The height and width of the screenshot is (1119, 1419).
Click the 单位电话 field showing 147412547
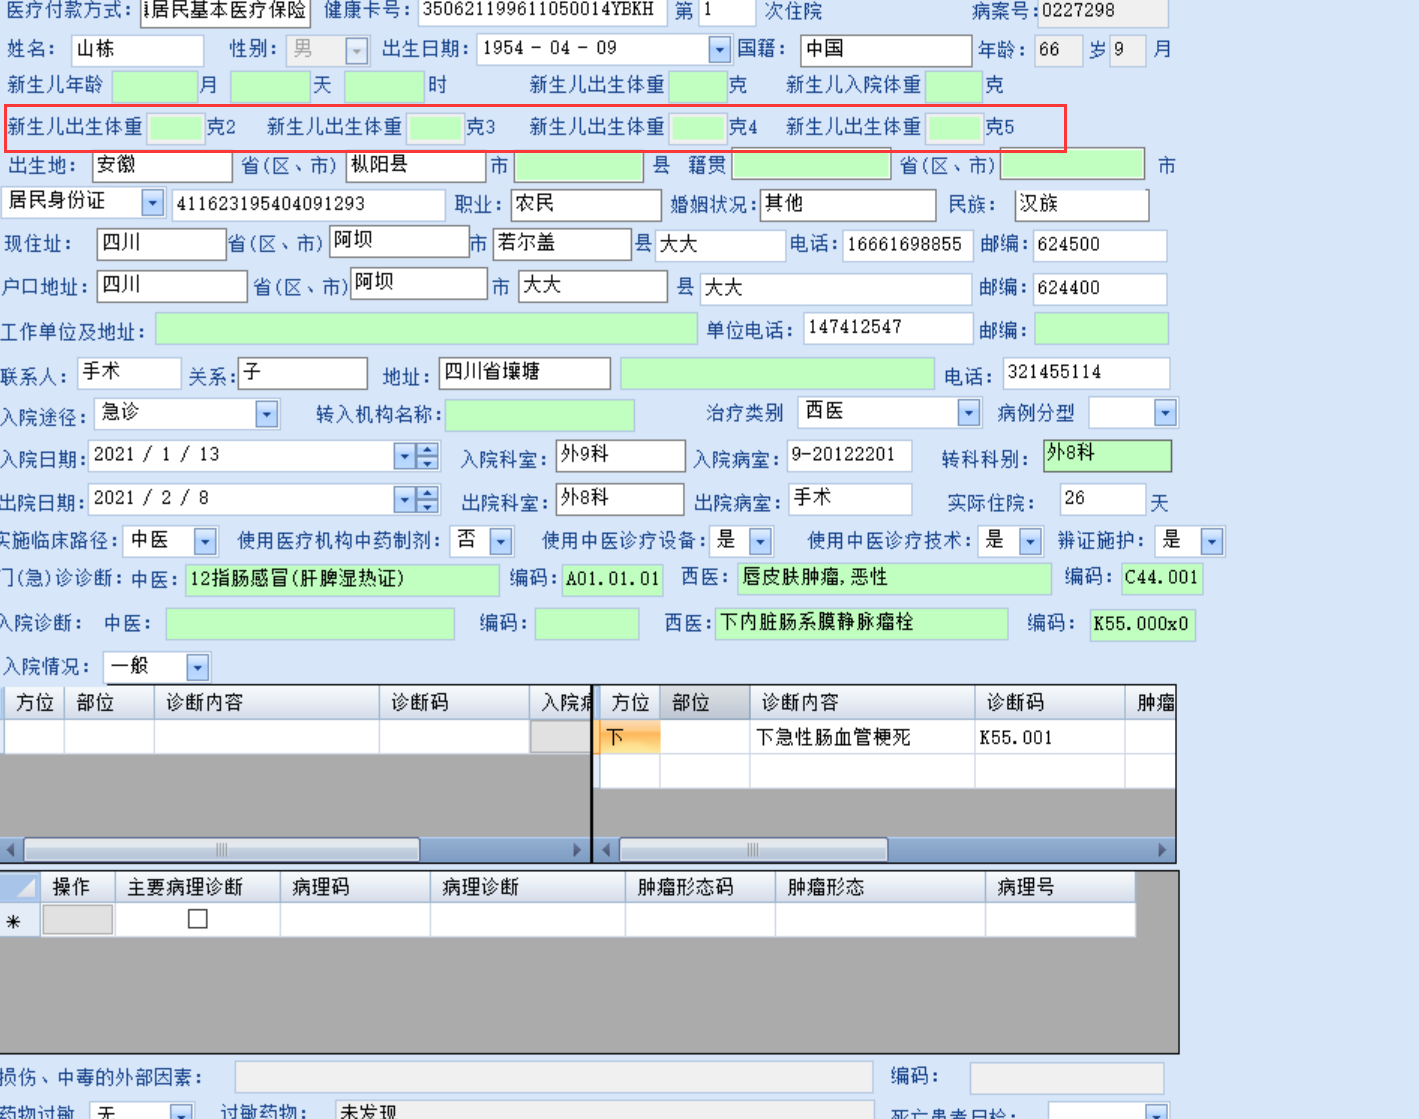[888, 328]
